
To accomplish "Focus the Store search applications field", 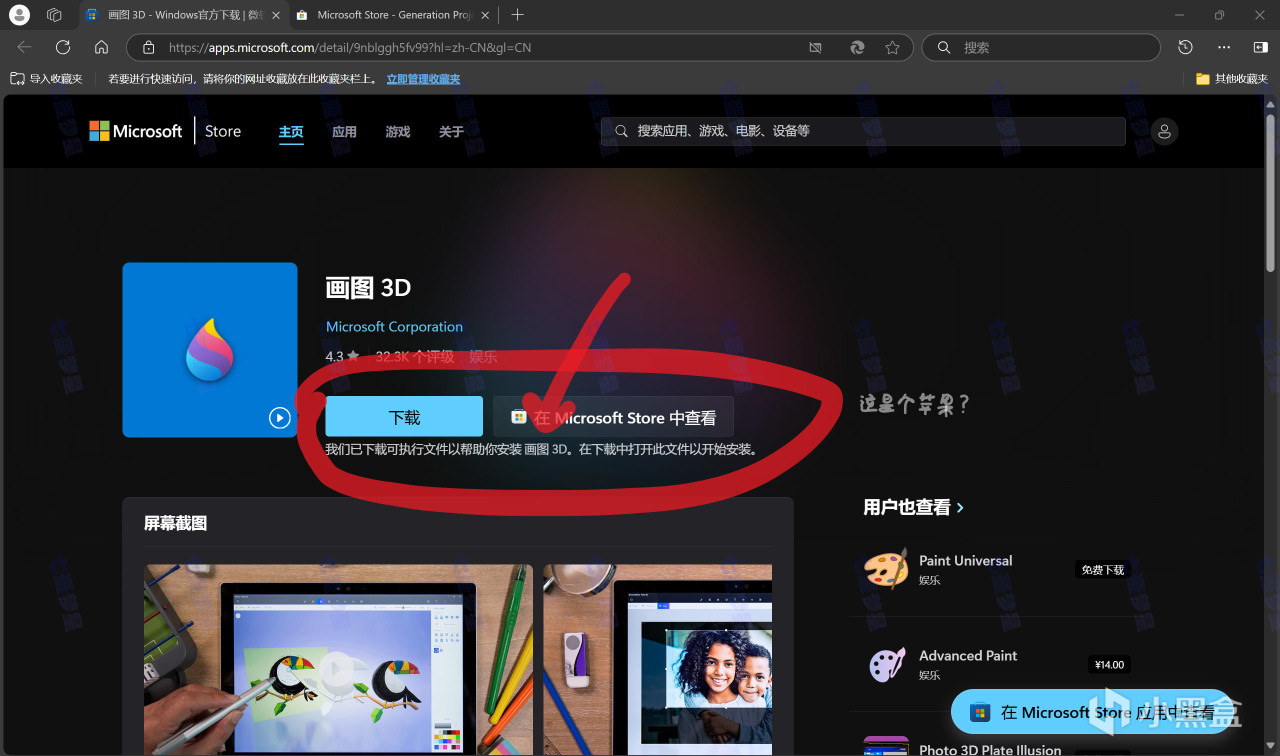I will (x=863, y=131).
